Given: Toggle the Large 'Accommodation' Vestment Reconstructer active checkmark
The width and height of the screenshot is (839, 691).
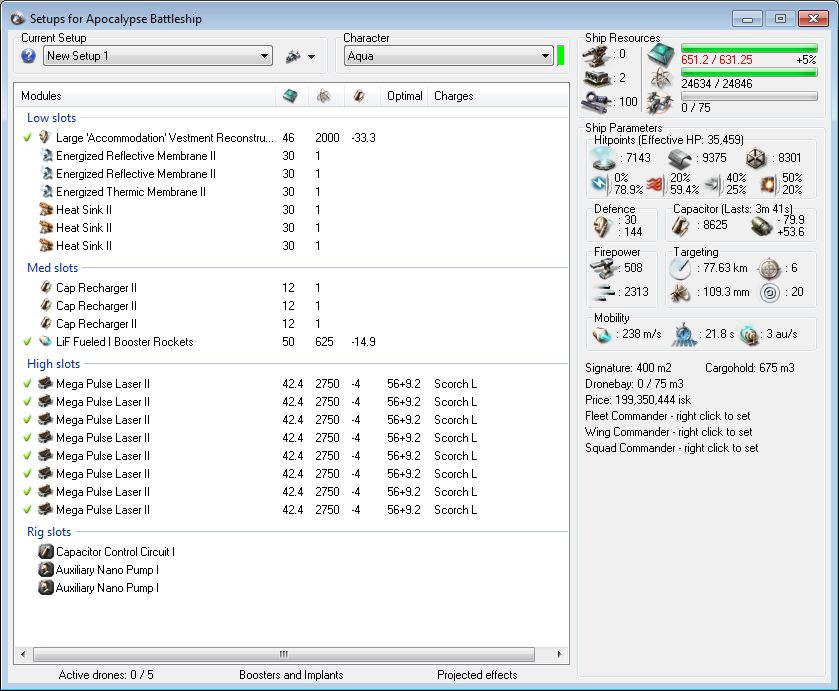Looking at the screenshot, I should tap(27, 138).
